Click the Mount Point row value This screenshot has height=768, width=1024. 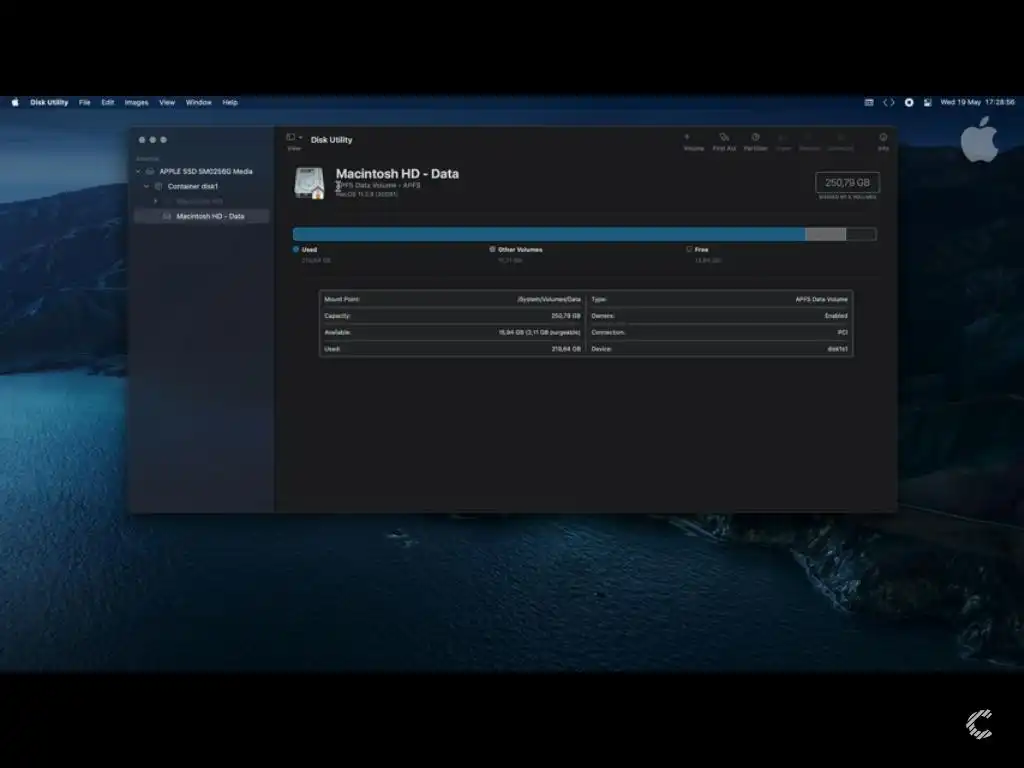(549, 299)
